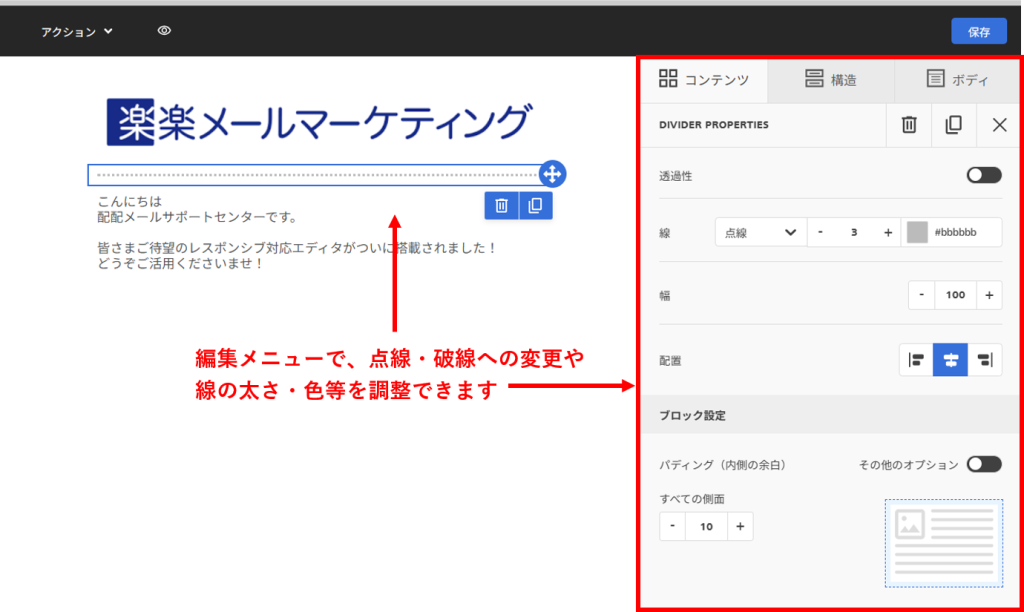1024x612 pixels.
Task: Increase すべての側面 padding with plus
Action: [x=740, y=526]
